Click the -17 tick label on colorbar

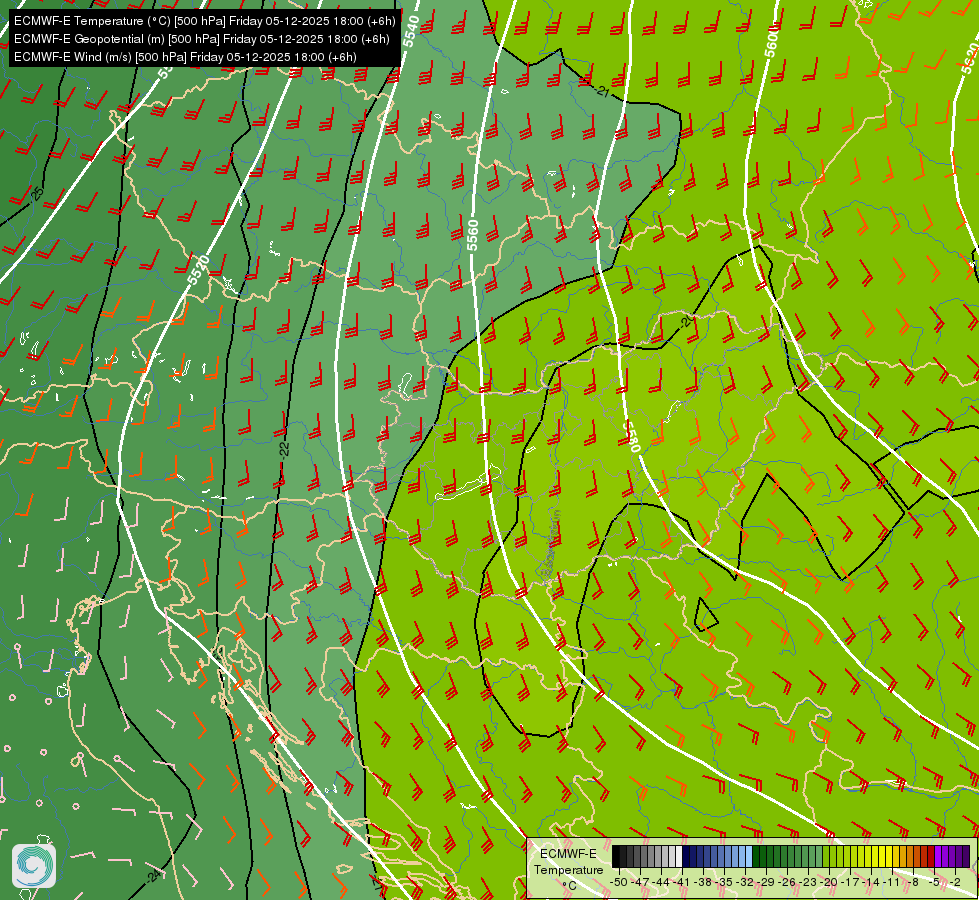[852, 882]
